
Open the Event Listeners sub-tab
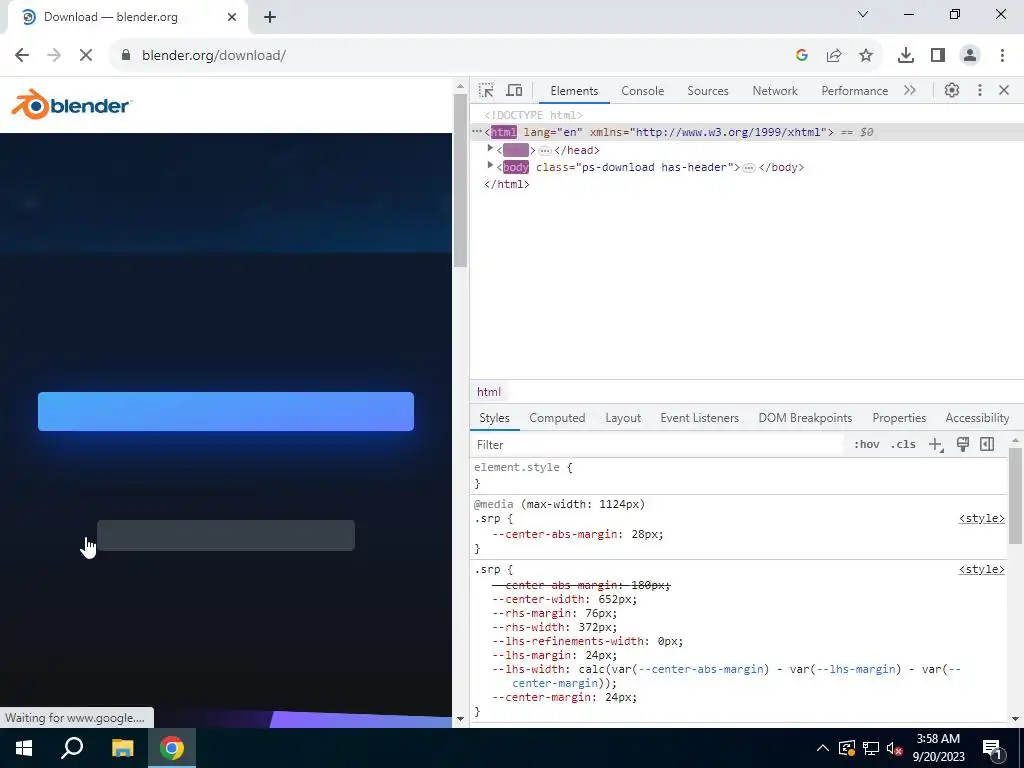pos(699,418)
